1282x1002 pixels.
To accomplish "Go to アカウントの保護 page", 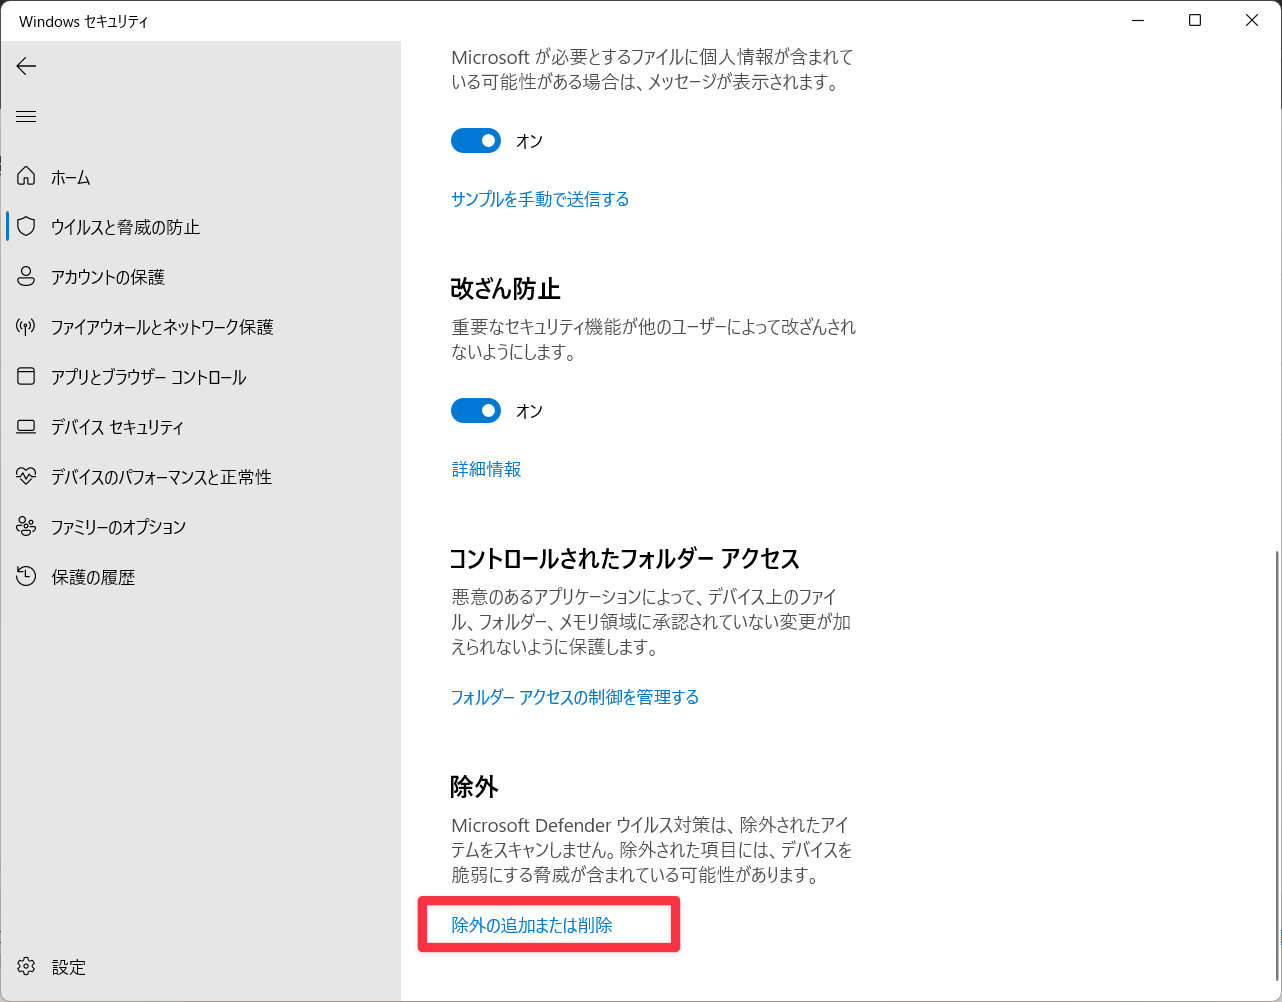I will click(200, 277).
